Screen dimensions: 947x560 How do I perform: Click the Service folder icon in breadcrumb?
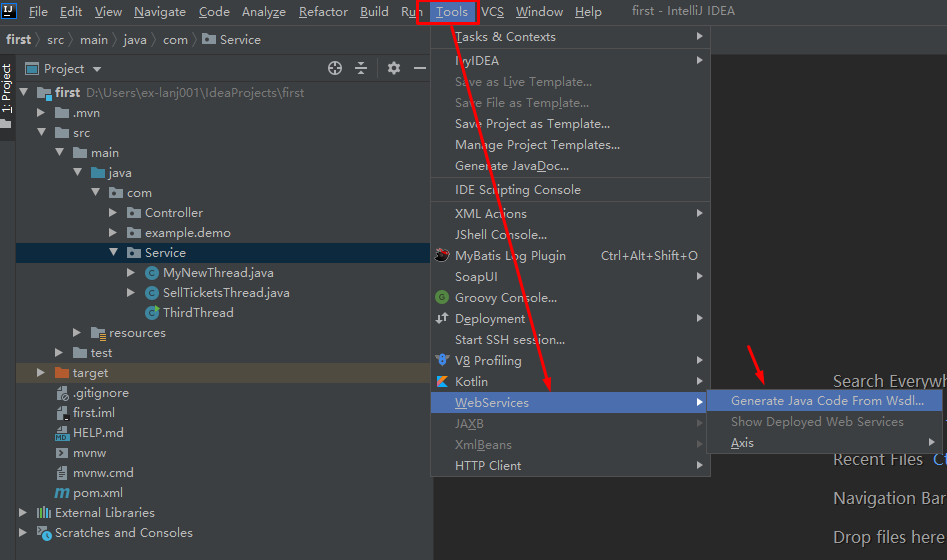point(209,39)
